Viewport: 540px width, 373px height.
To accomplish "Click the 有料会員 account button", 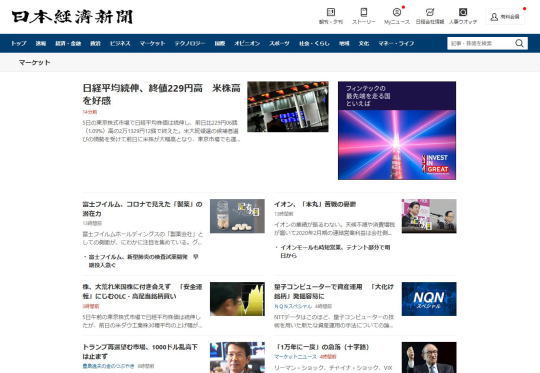I will click(505, 17).
